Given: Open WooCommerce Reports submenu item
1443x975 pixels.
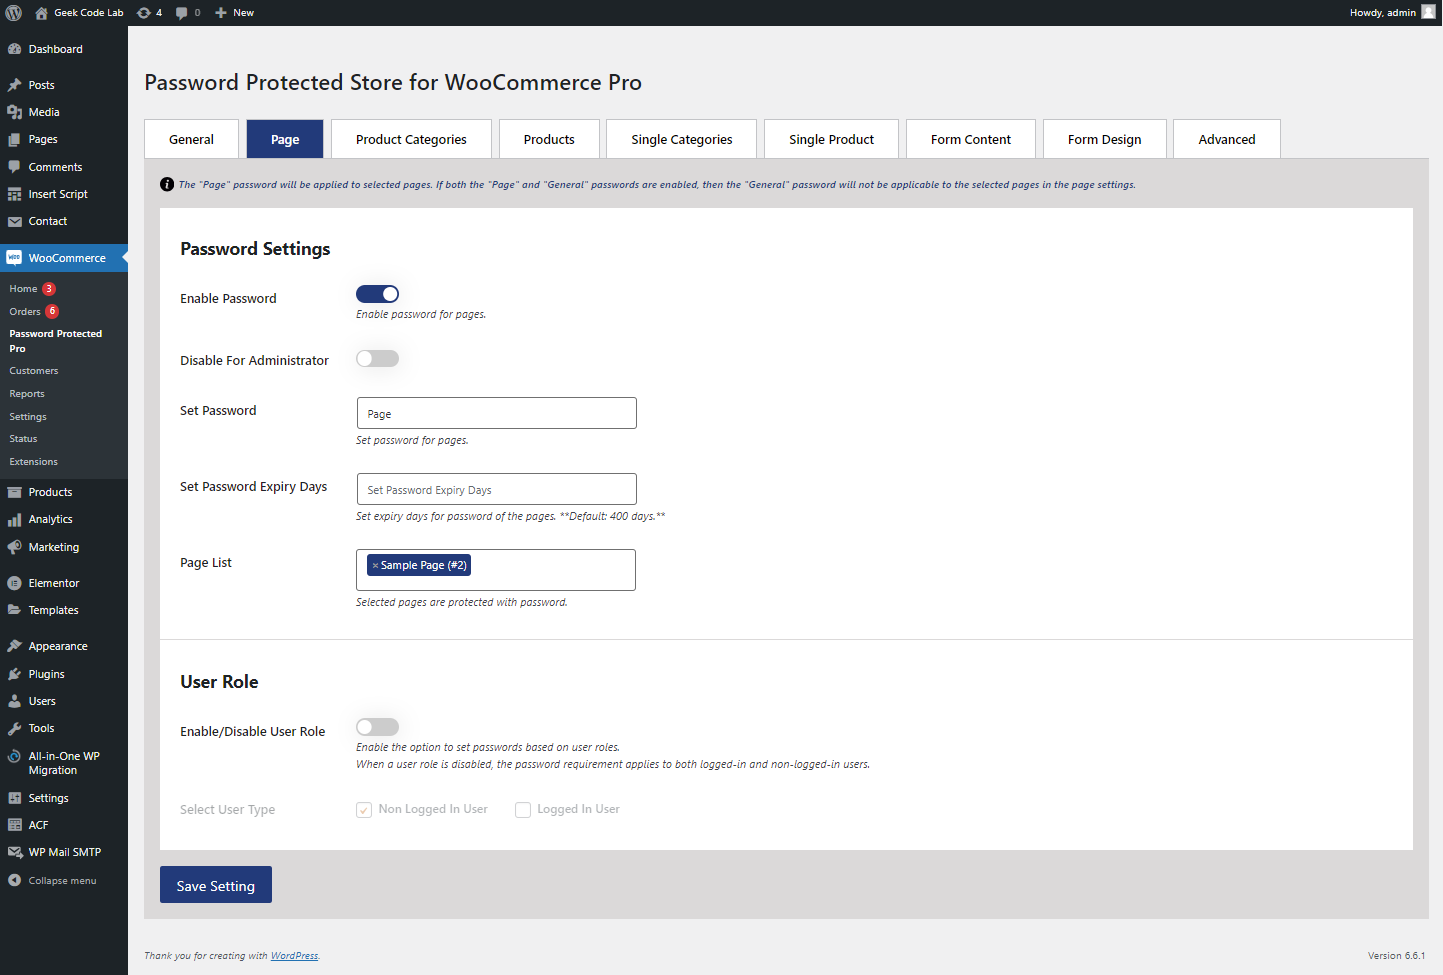Looking at the screenshot, I should pos(27,394).
